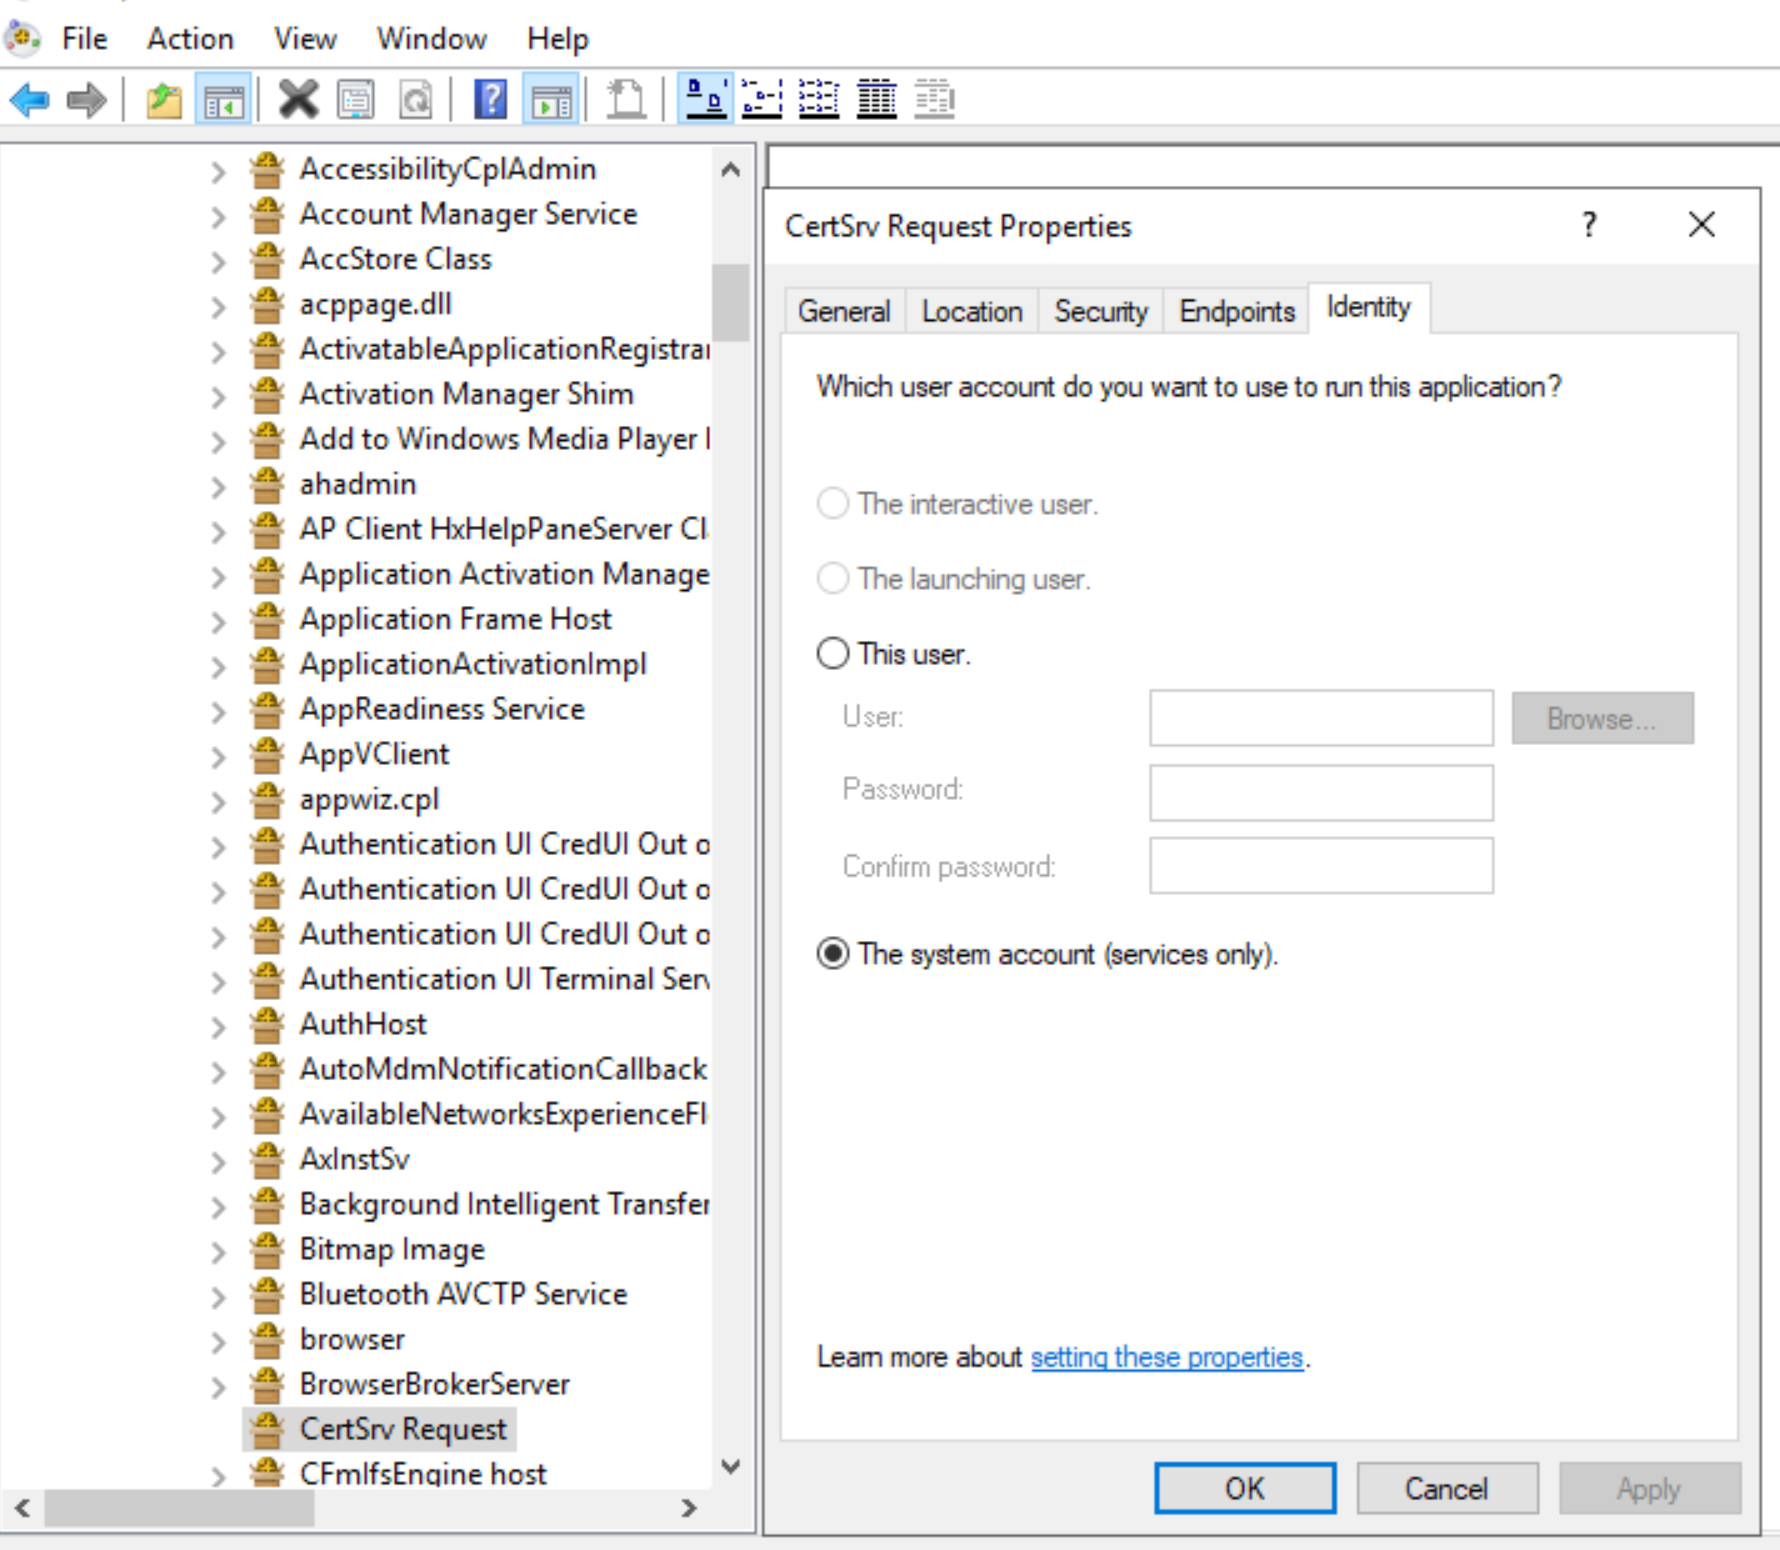Image resolution: width=1780 pixels, height=1550 pixels.
Task: Expand Bitmap Image tree node
Action: pos(218,1252)
